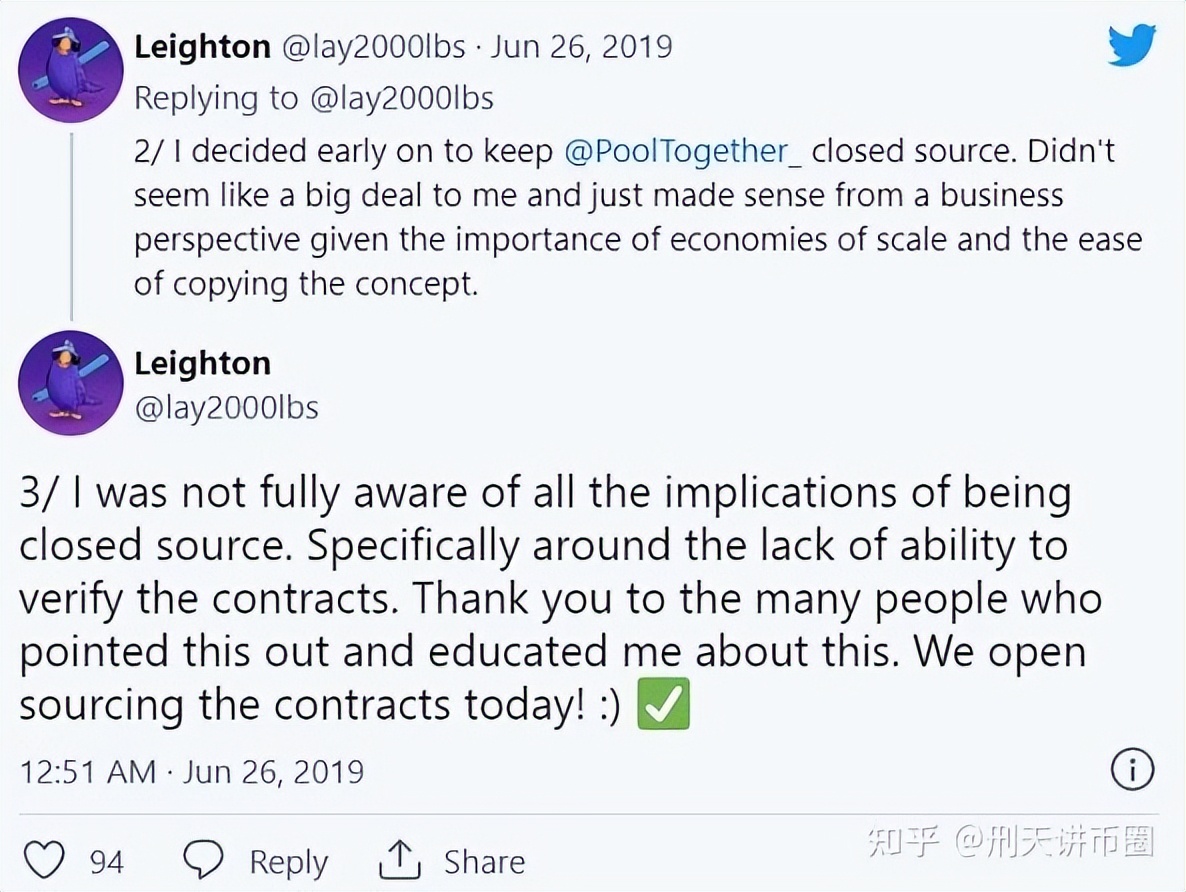Click the Share text label

tap(484, 860)
